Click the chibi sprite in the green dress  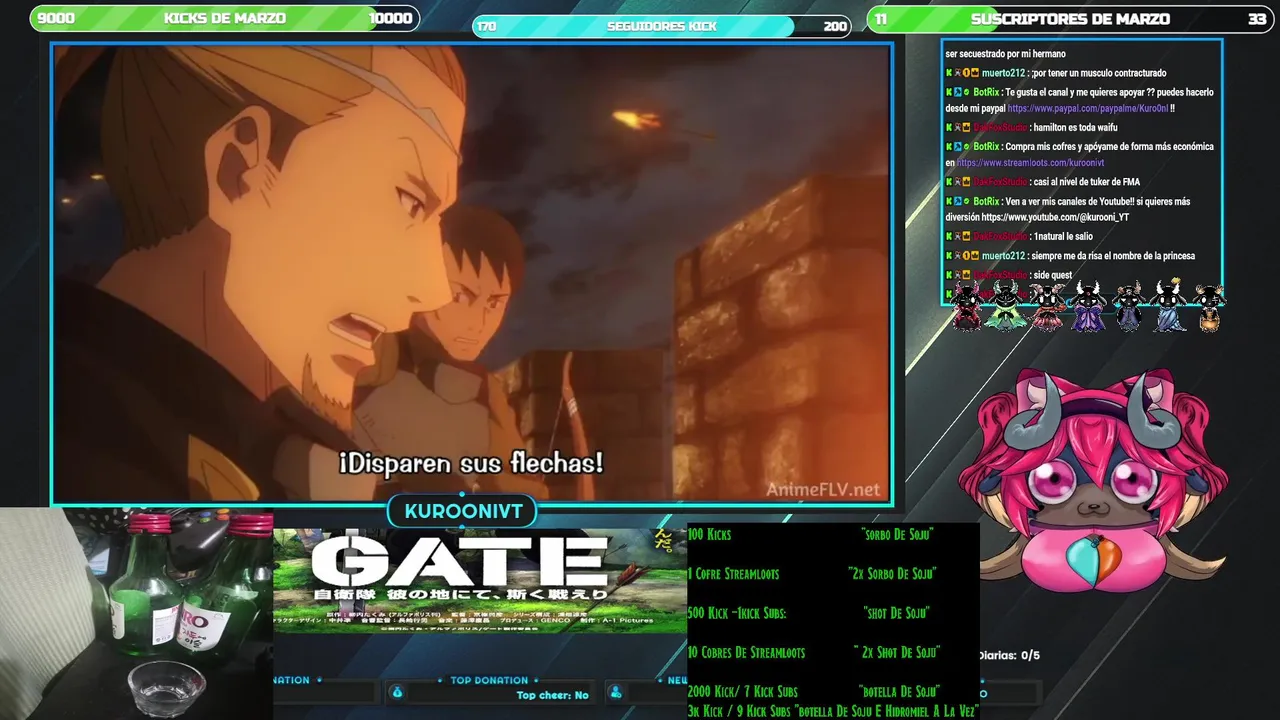coord(1005,307)
